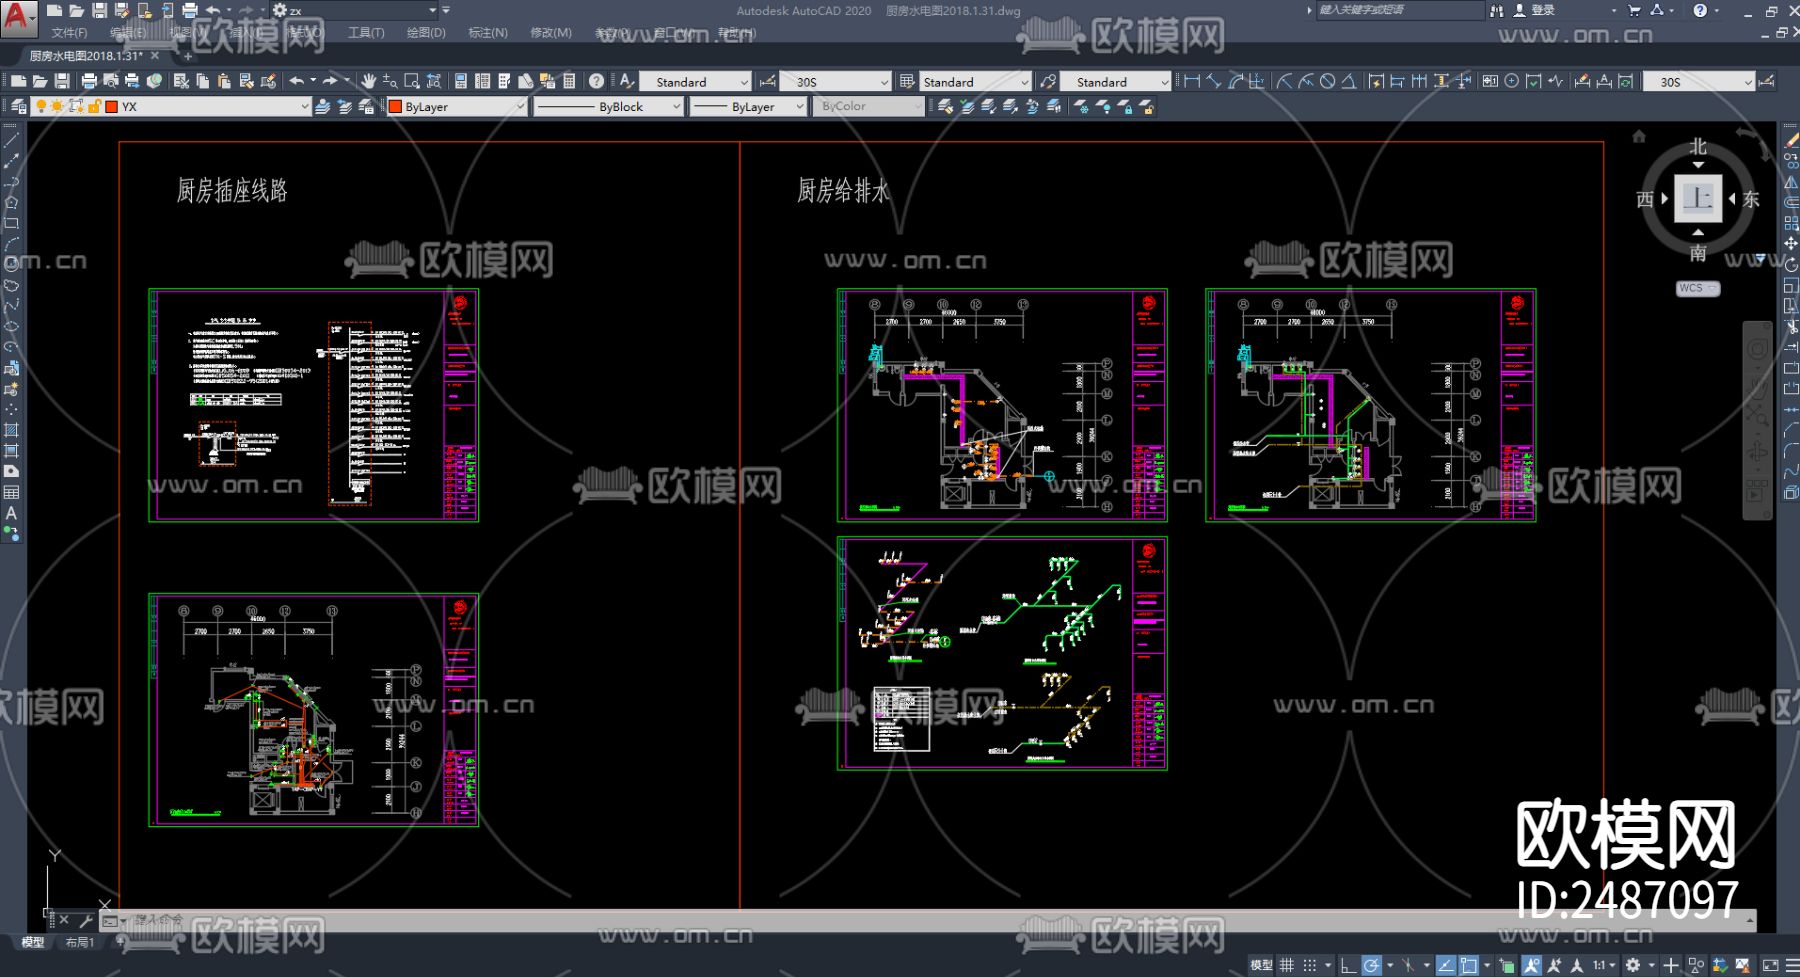
Task: Toggle polar tracking in status bar
Action: tap(1371, 965)
